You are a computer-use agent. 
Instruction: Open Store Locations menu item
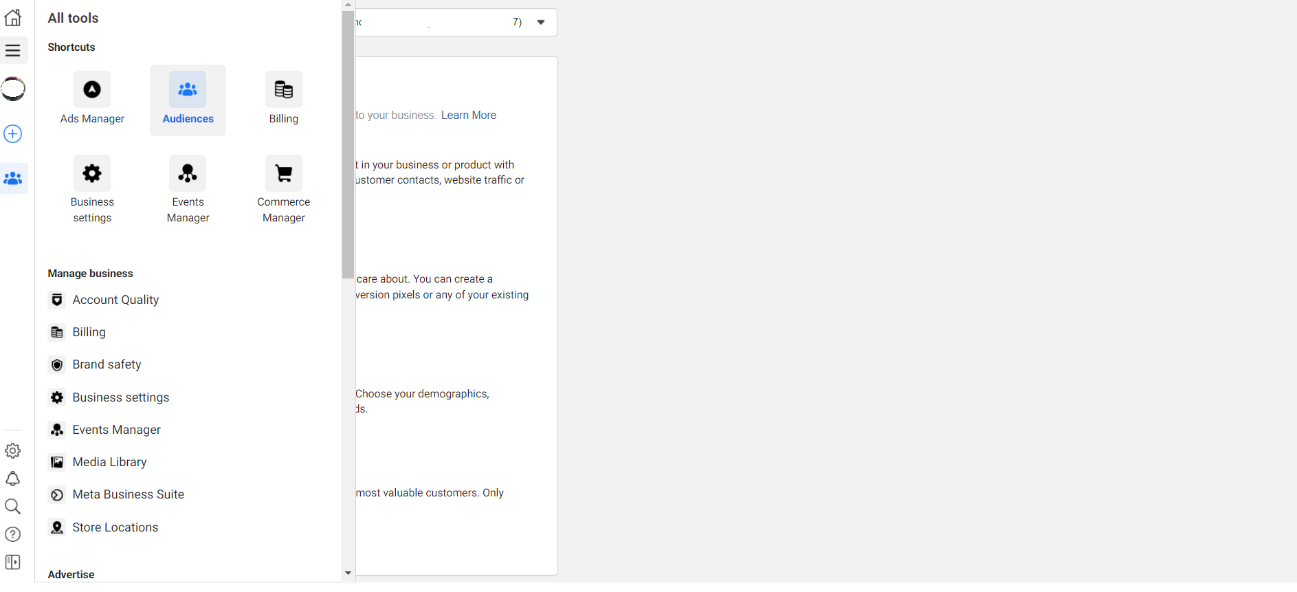(105, 527)
